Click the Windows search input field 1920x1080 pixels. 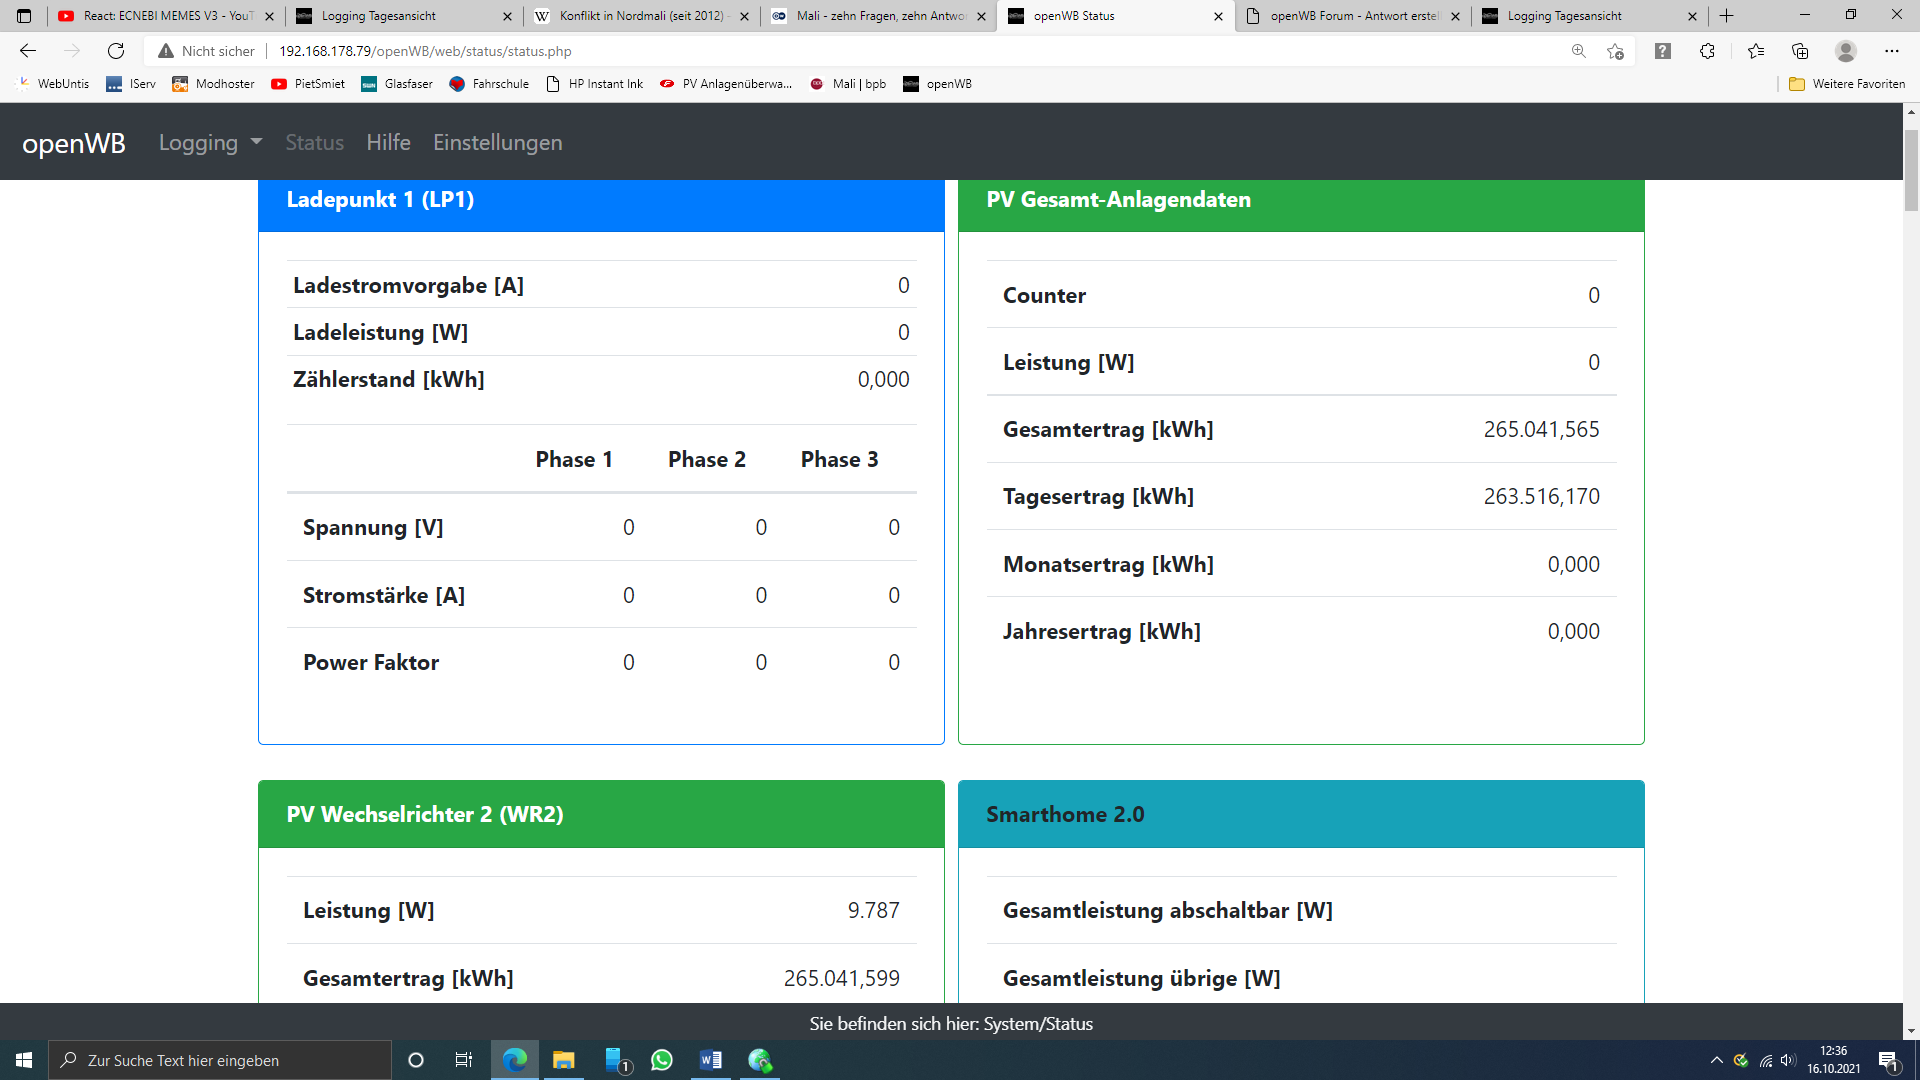click(220, 1060)
